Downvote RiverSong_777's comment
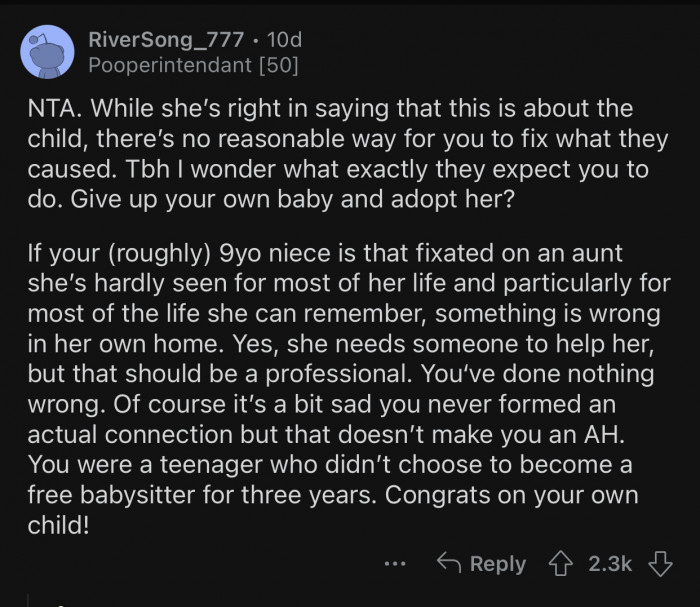 pyautogui.click(x=660, y=564)
